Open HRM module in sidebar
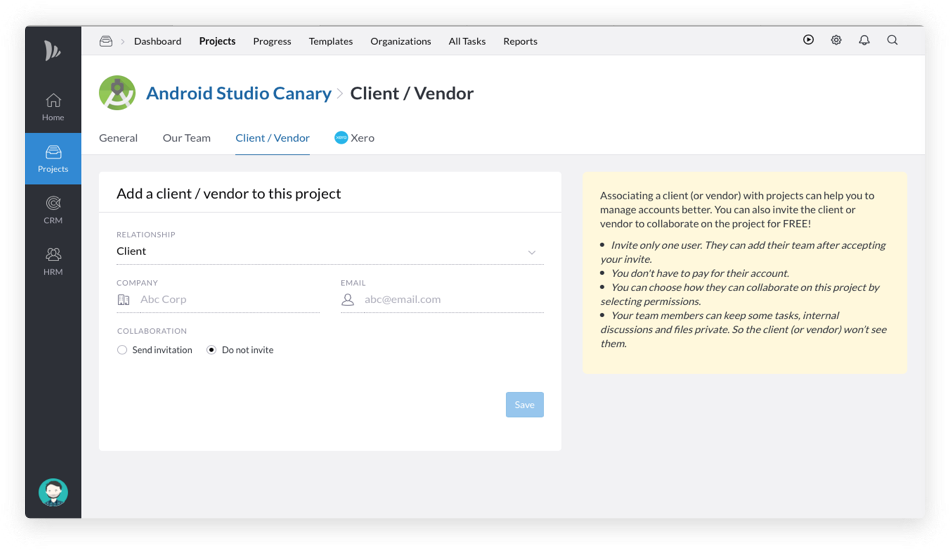Screen dimensions: 950x550 pyautogui.click(x=53, y=262)
